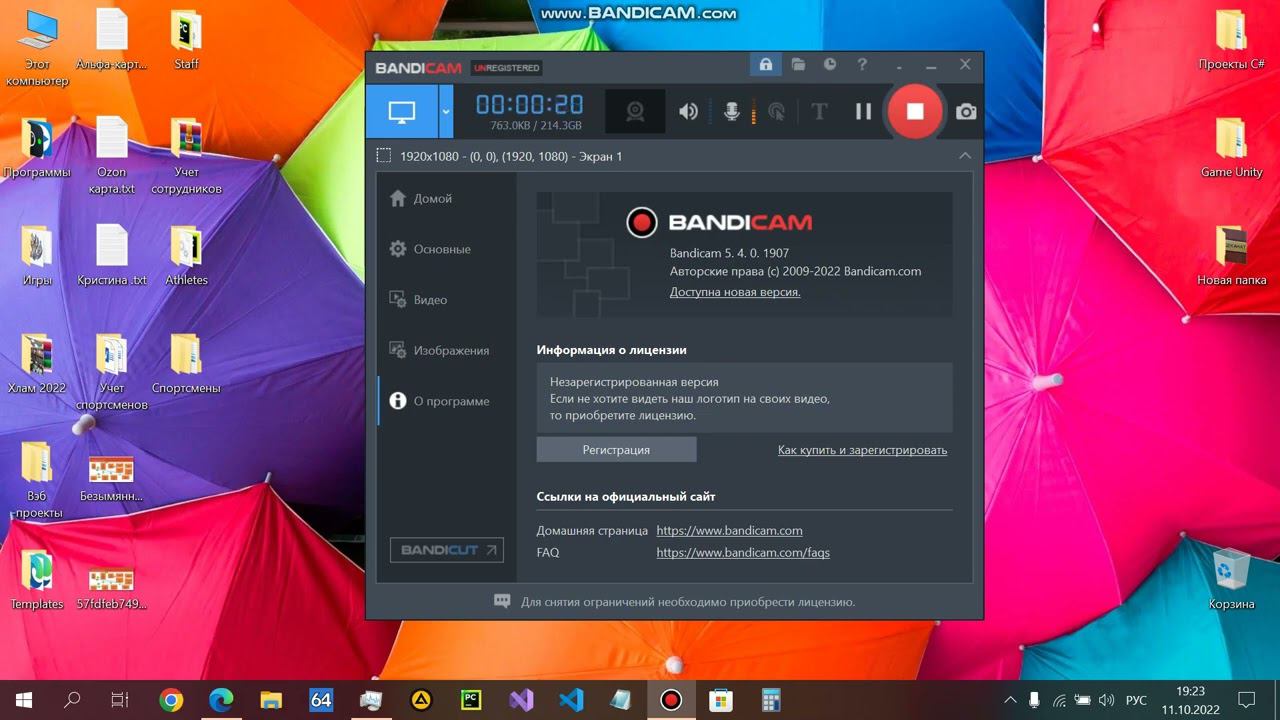Click the Bandicut button
The image size is (1280, 720).
pos(446,550)
